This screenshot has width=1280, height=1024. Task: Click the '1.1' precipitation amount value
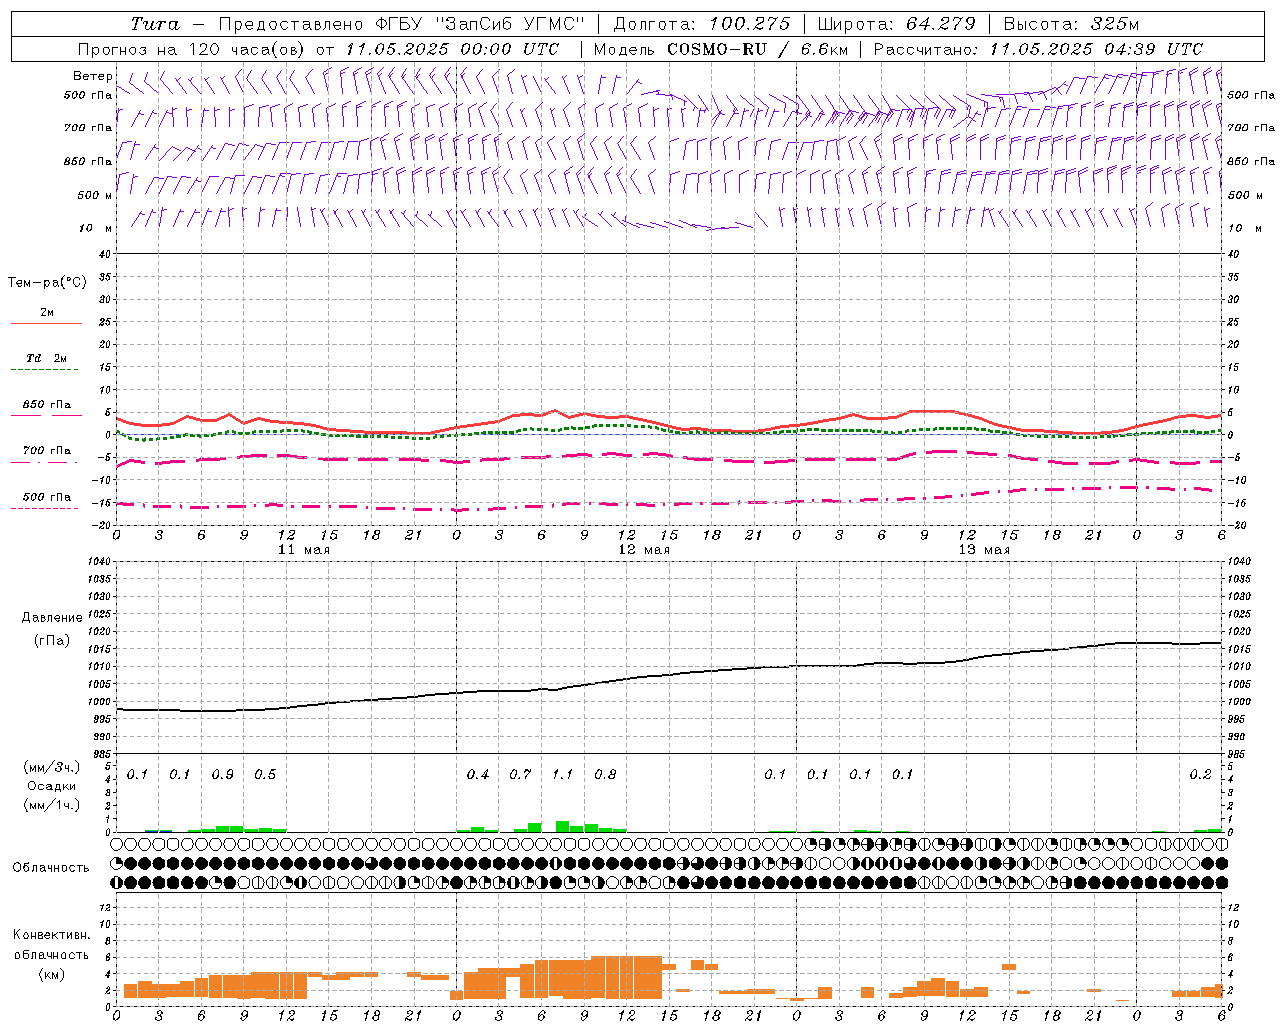[x=563, y=775]
